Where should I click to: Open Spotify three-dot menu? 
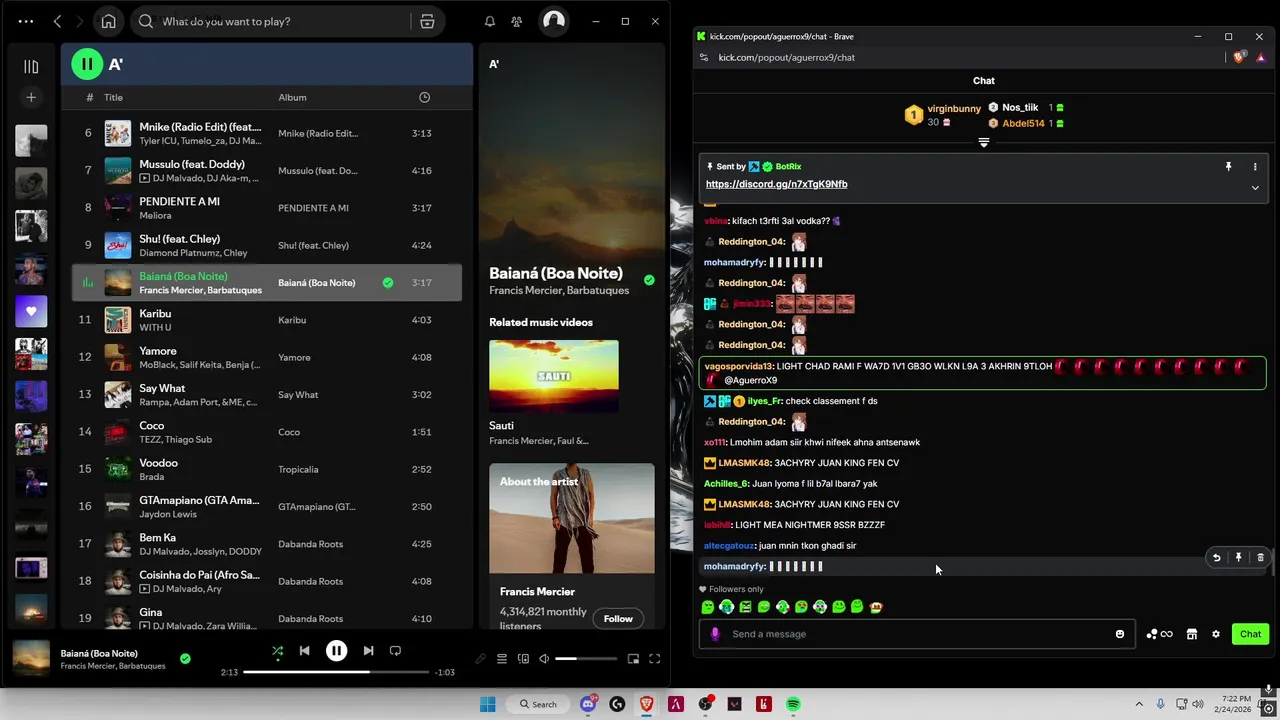pyautogui.click(x=25, y=21)
